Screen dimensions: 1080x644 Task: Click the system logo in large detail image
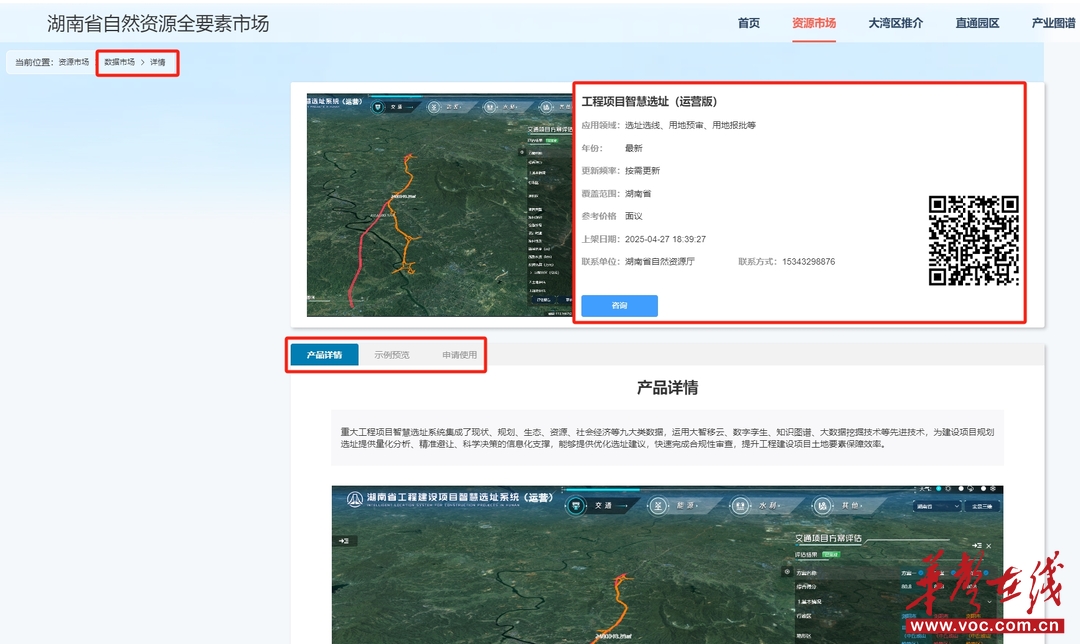coord(354,499)
